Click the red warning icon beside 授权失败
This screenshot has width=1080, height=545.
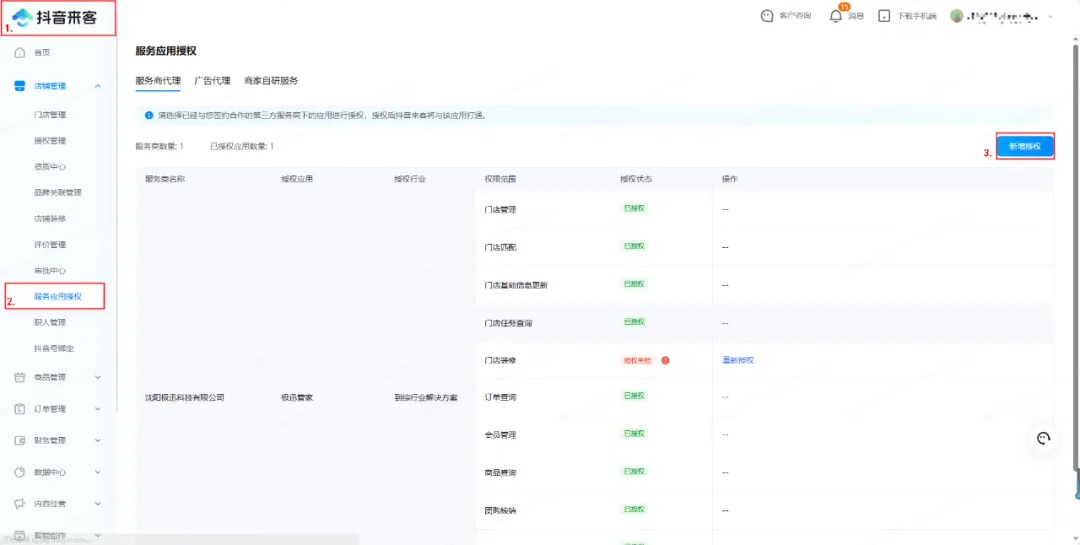(665, 360)
